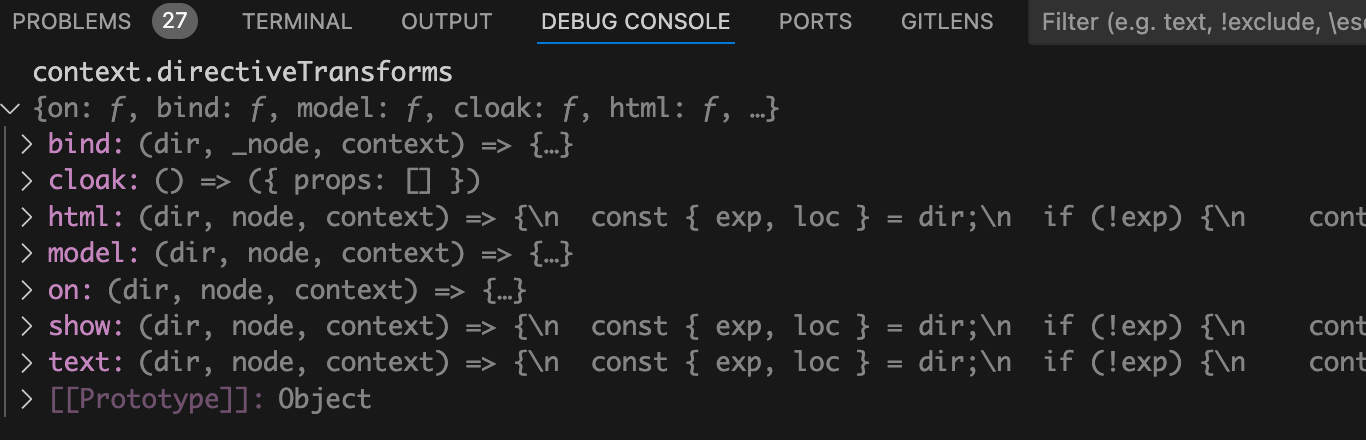Click the context.directiveTransforms expression line
Viewport: 1366px width, 440px height.
[x=242, y=72]
